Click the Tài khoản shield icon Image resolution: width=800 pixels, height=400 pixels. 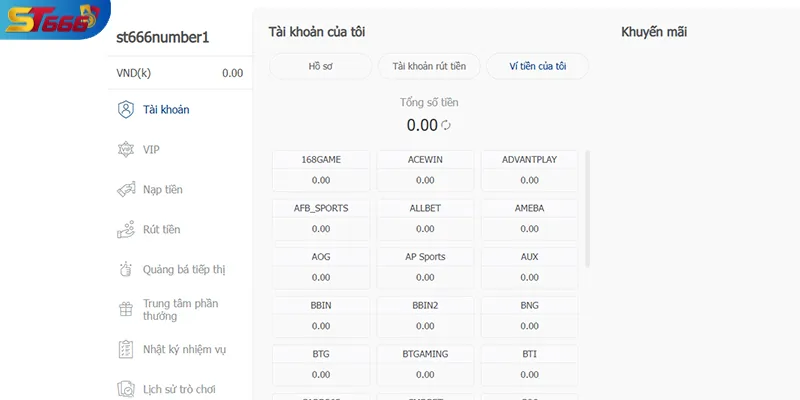125,109
